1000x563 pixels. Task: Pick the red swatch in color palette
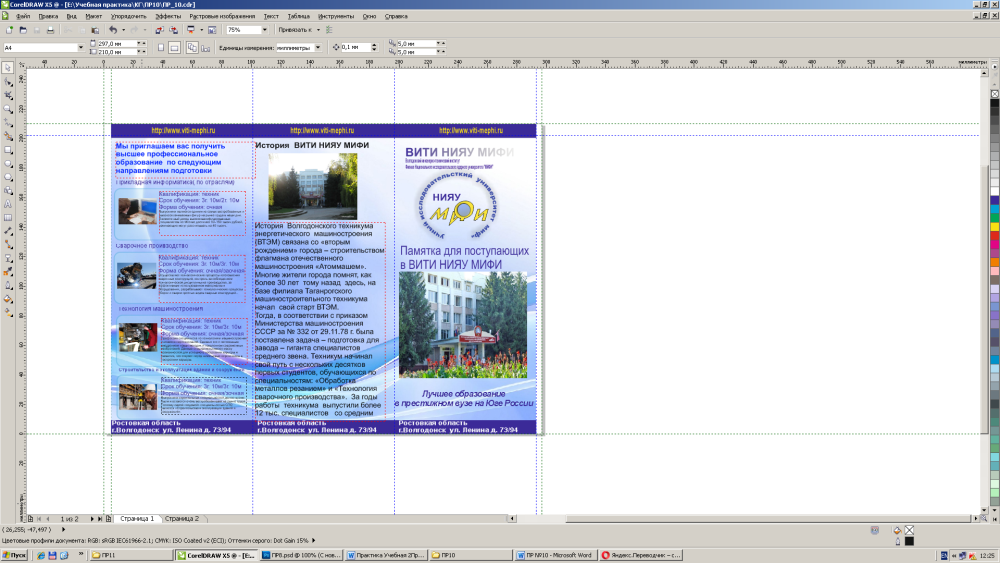[x=994, y=235]
